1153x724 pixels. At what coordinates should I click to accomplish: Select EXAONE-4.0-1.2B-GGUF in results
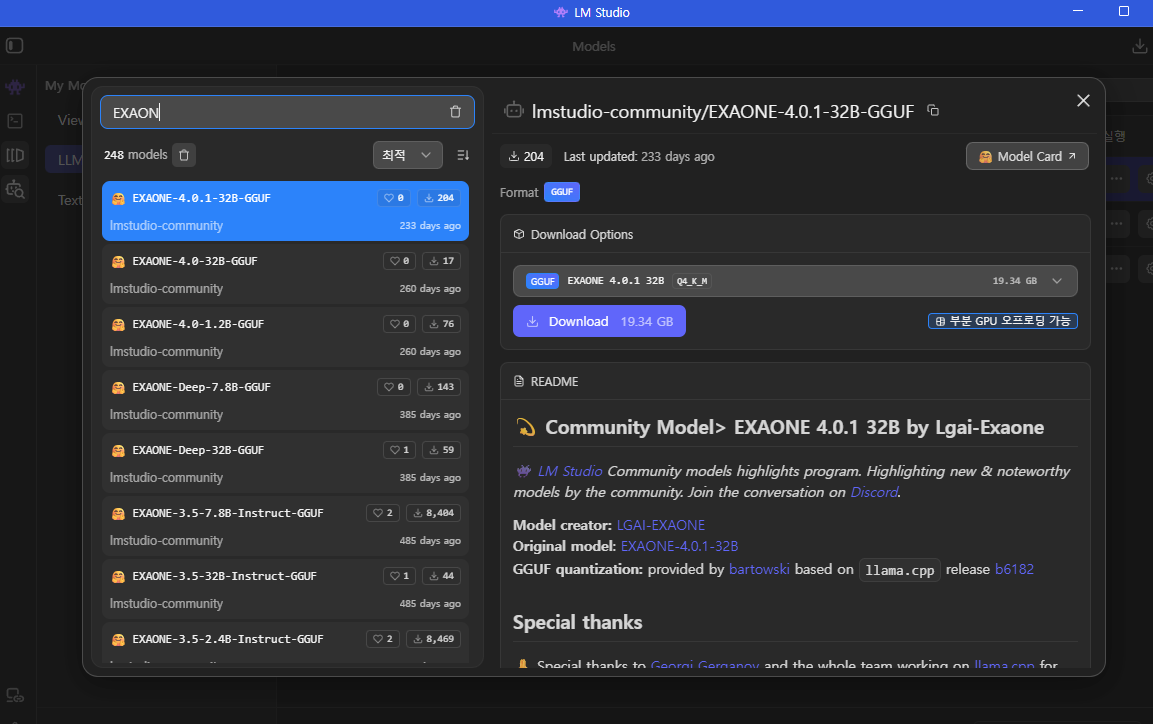[285, 337]
